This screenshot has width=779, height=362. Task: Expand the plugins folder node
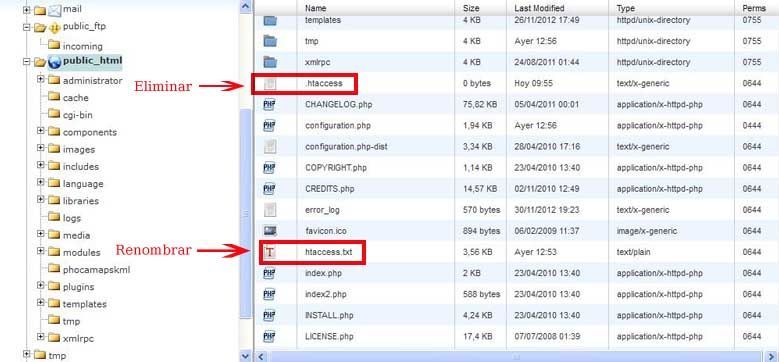[x=41, y=286]
